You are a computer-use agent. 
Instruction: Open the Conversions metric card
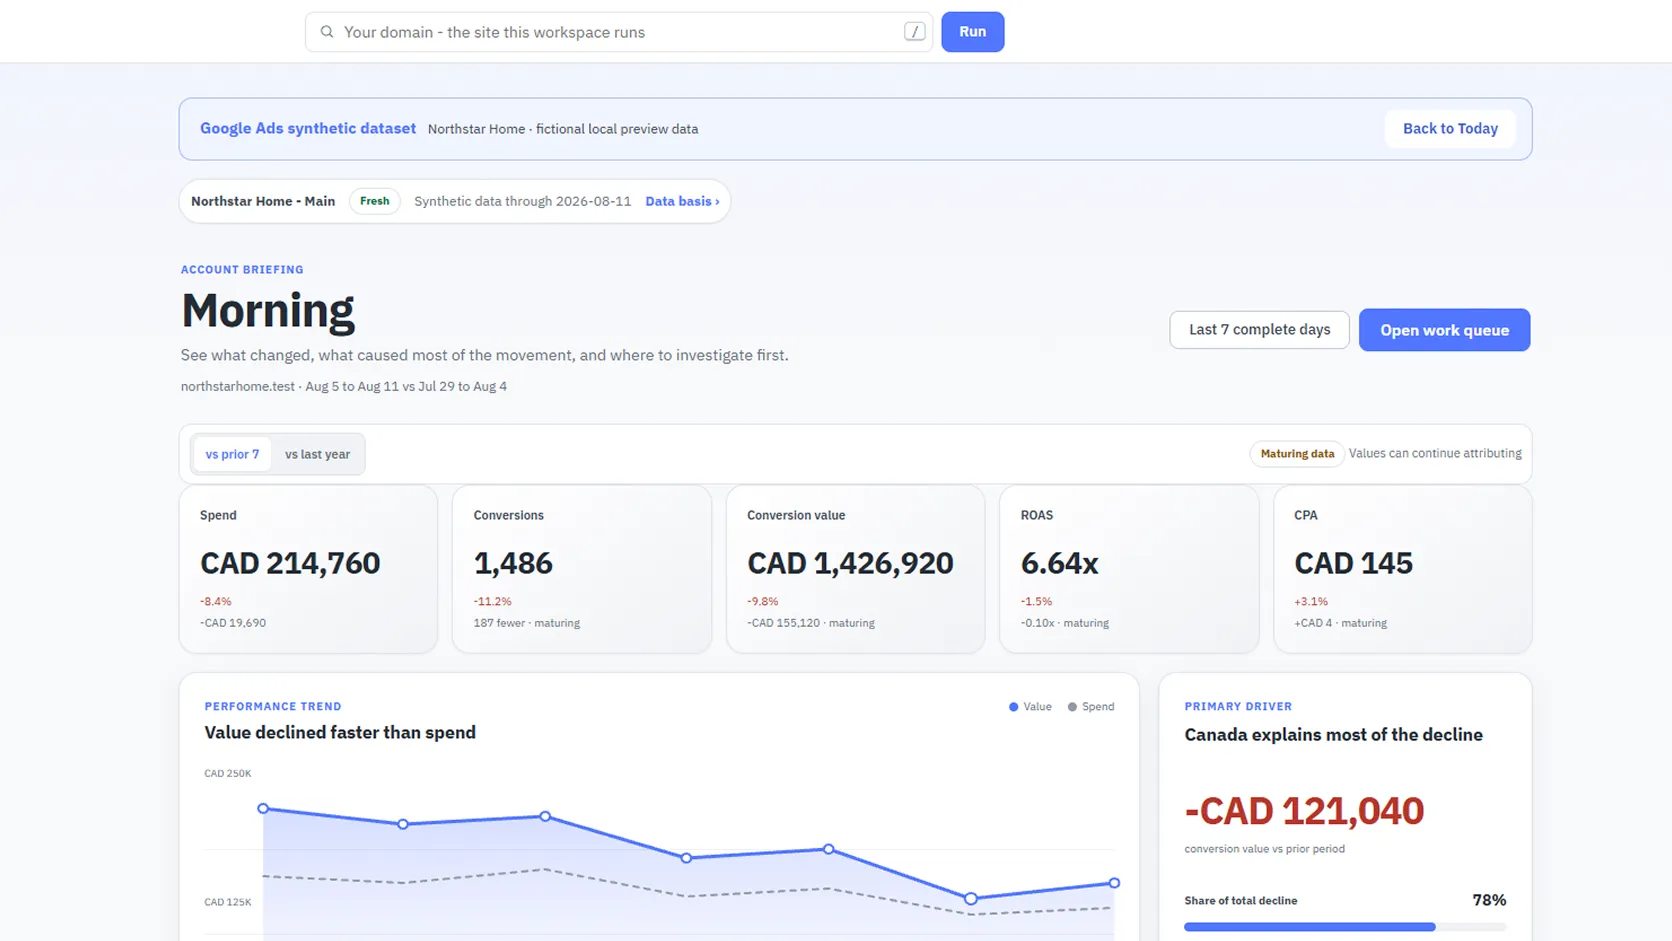(582, 569)
